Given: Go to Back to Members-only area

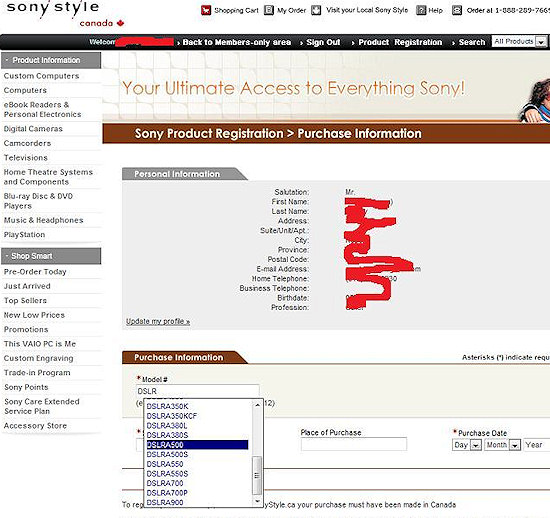Looking at the screenshot, I should (237, 42).
